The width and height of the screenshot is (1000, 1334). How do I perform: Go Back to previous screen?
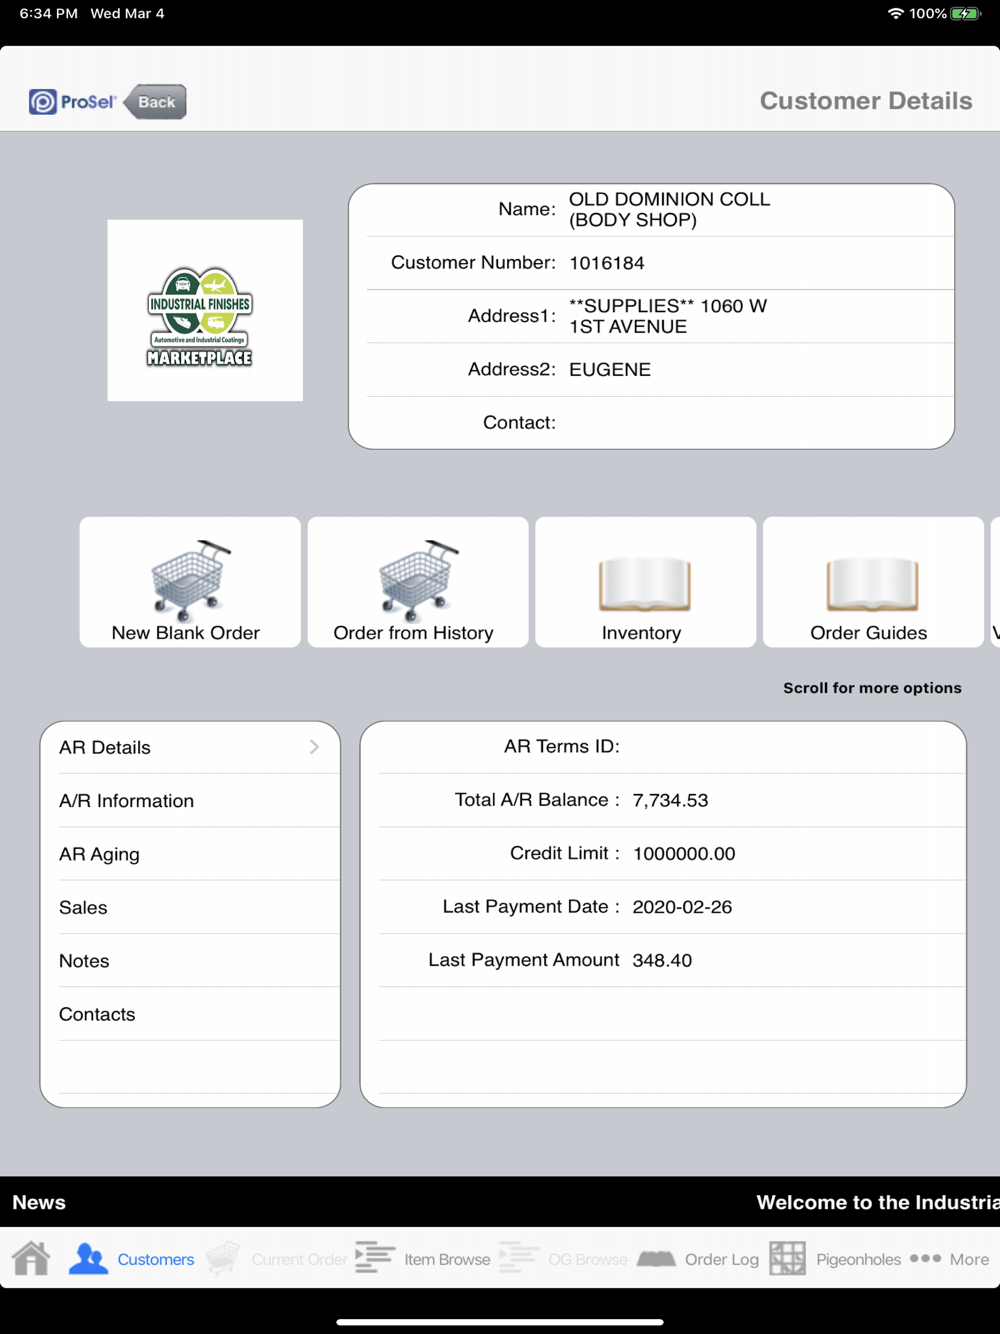[x=155, y=102]
